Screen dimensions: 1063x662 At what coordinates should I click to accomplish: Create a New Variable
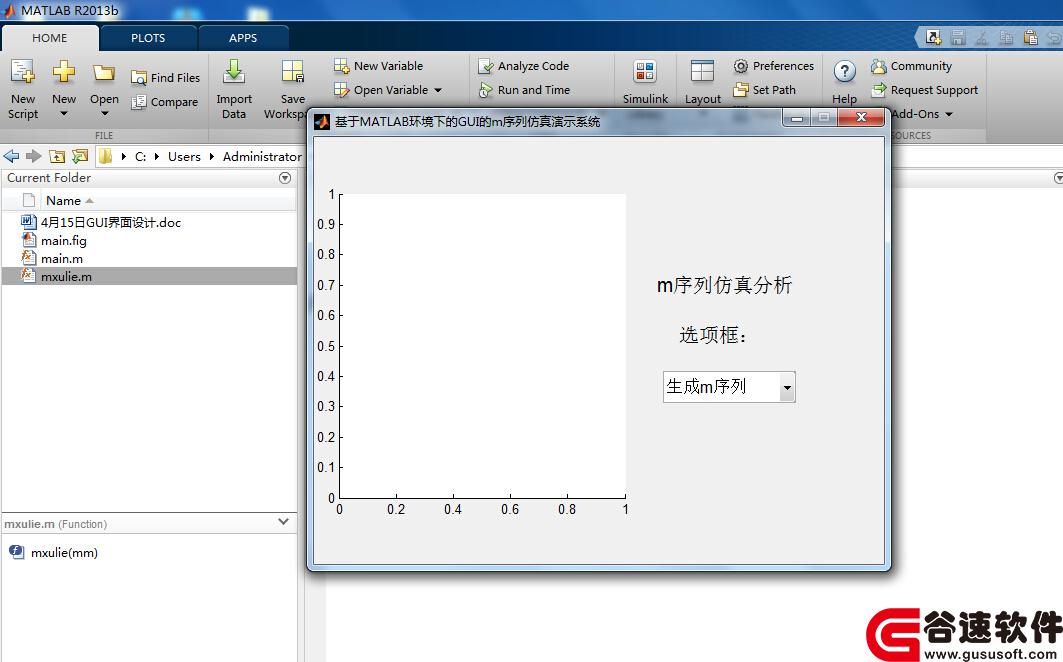[x=378, y=66]
